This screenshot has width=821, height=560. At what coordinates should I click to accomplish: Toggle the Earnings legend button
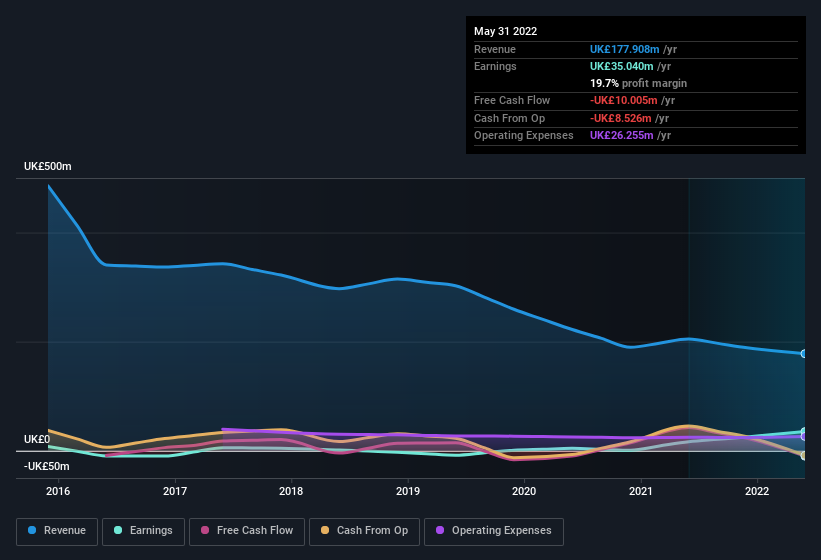[143, 531]
